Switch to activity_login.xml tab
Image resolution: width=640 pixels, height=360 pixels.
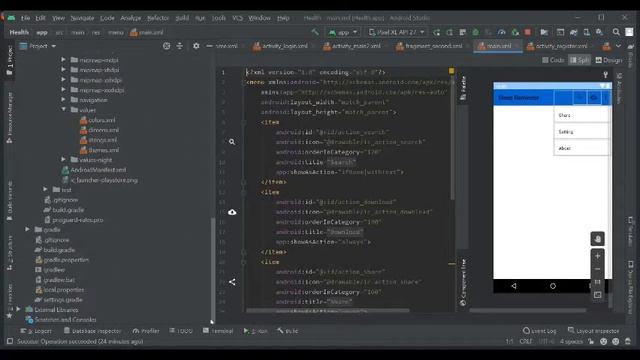click(x=280, y=46)
